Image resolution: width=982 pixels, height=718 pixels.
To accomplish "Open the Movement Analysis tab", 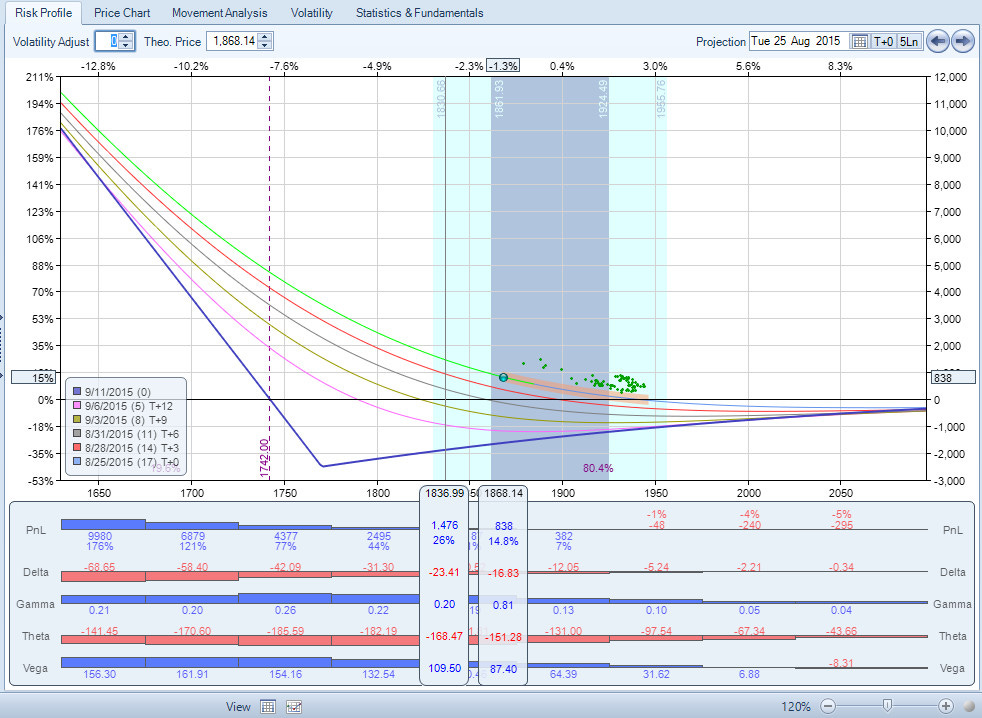I will click(x=219, y=13).
